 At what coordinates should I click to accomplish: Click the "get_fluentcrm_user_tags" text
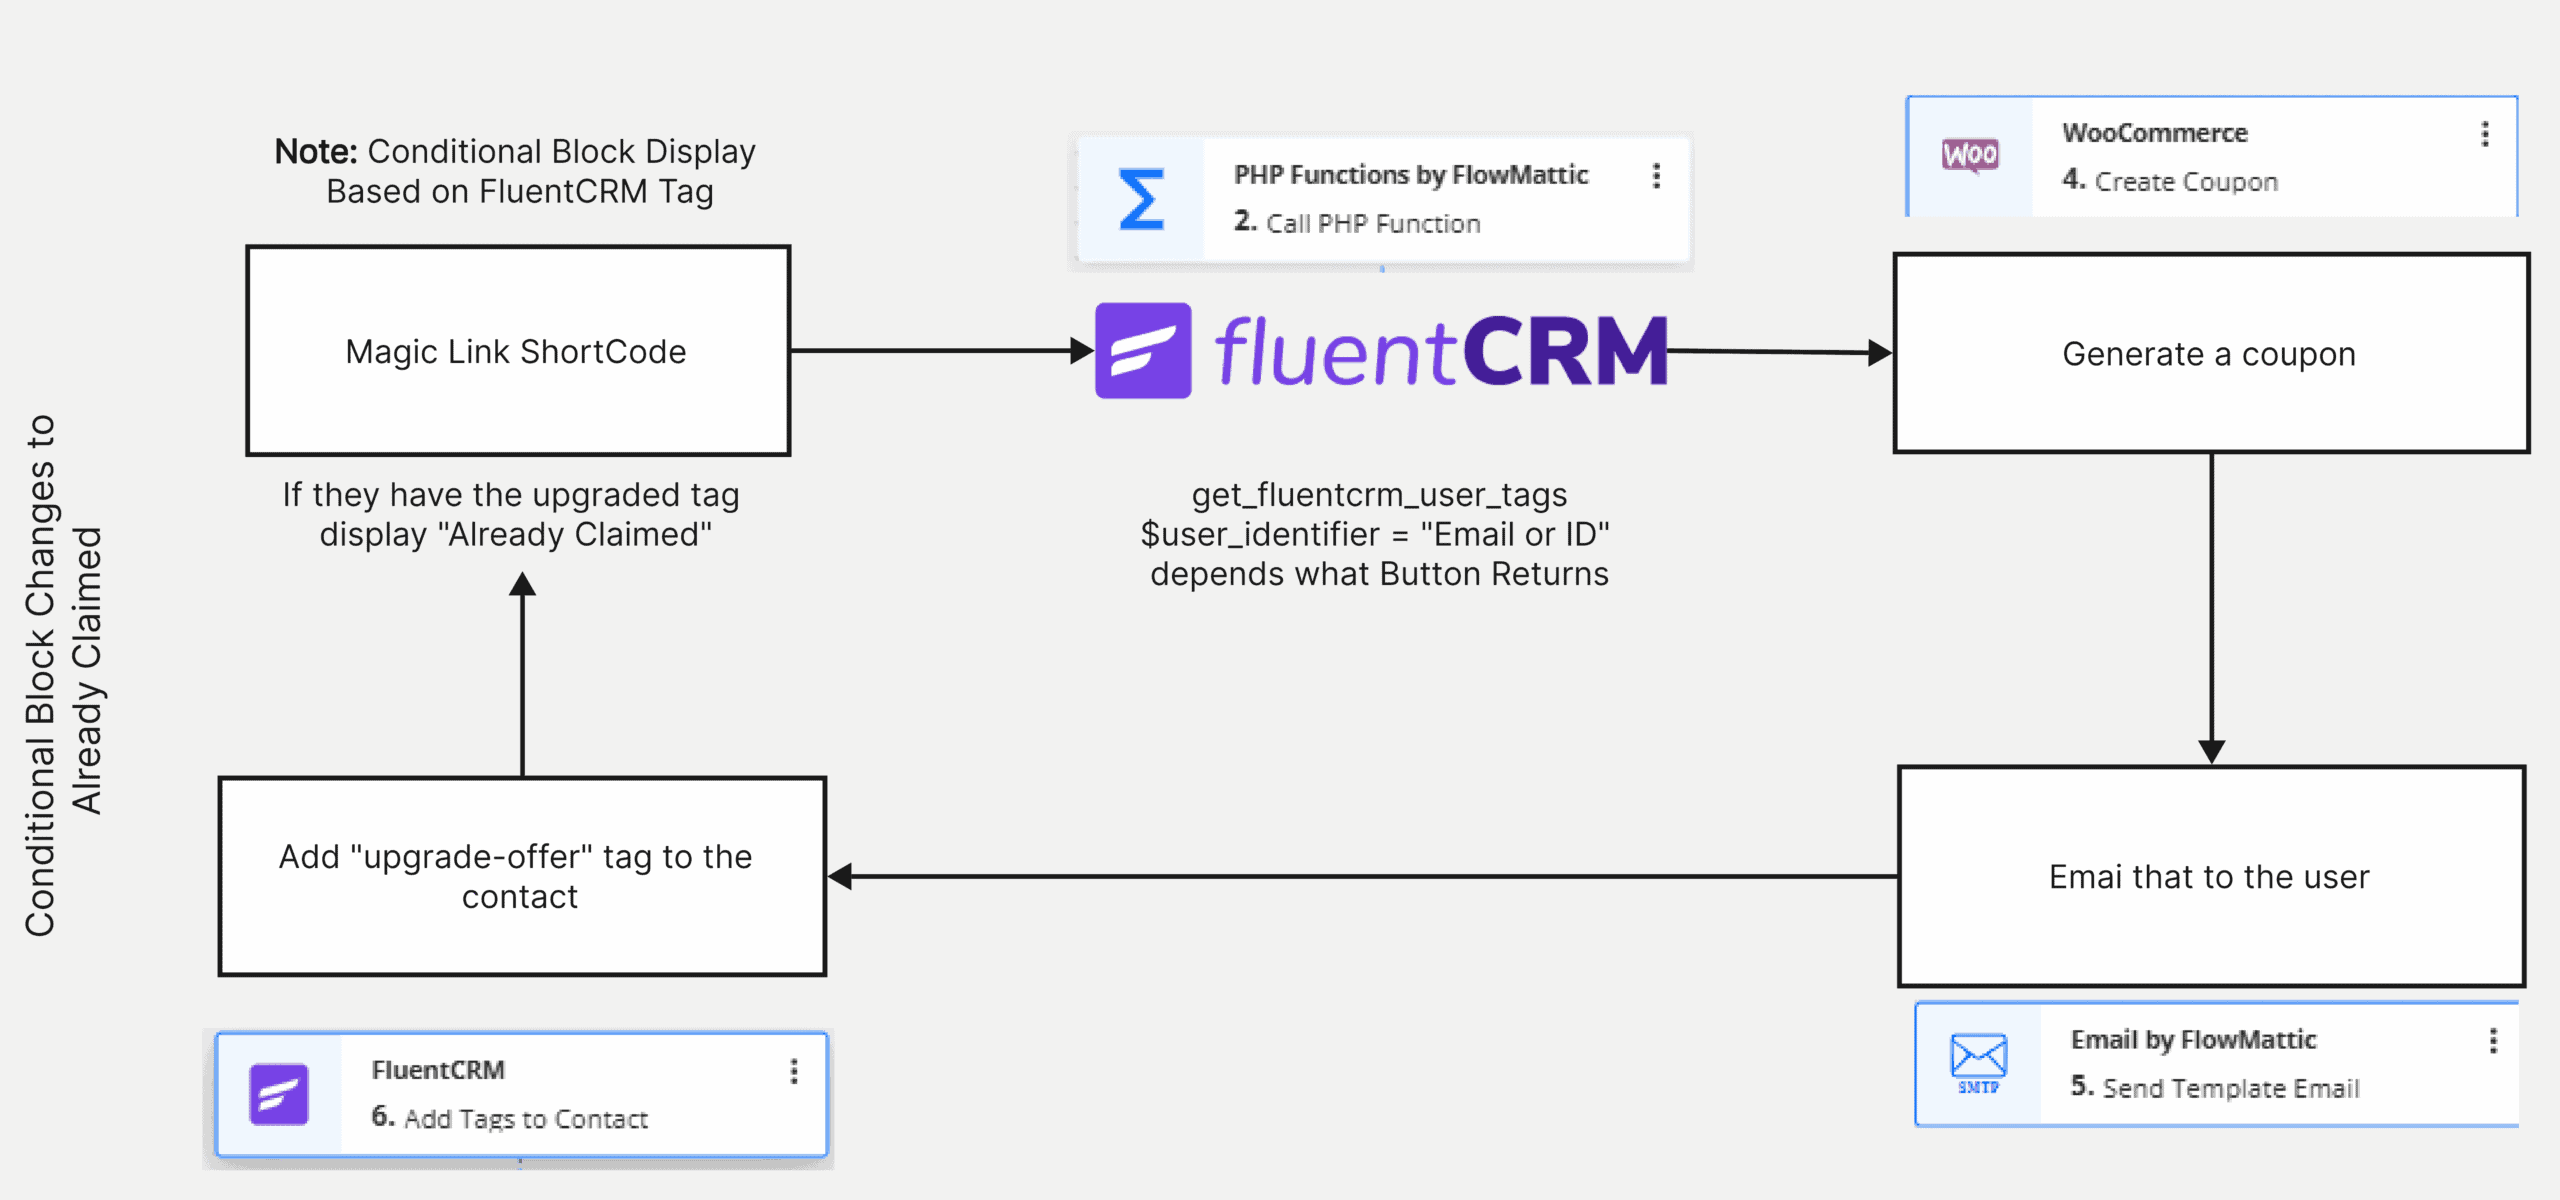[x=1379, y=495]
